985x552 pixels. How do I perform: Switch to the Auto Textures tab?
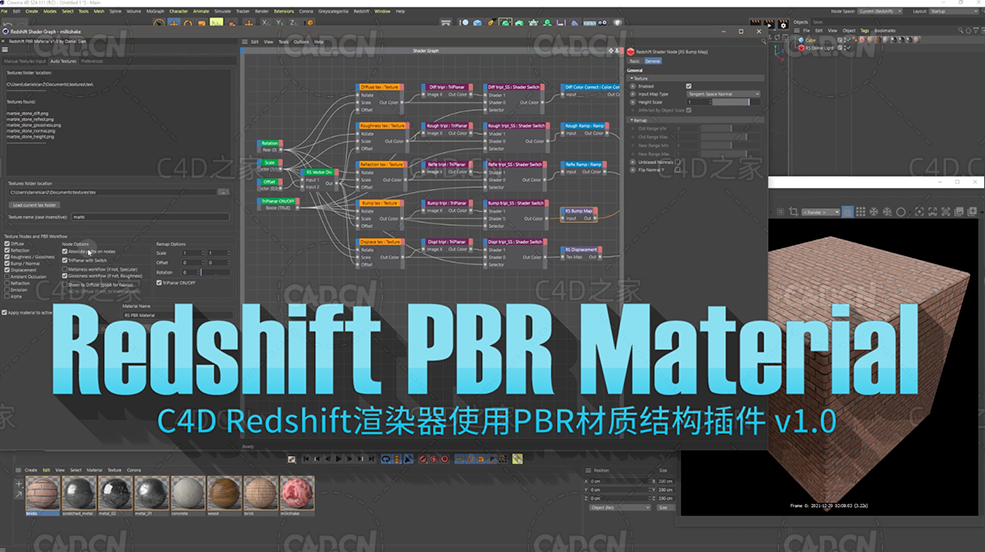pos(63,61)
